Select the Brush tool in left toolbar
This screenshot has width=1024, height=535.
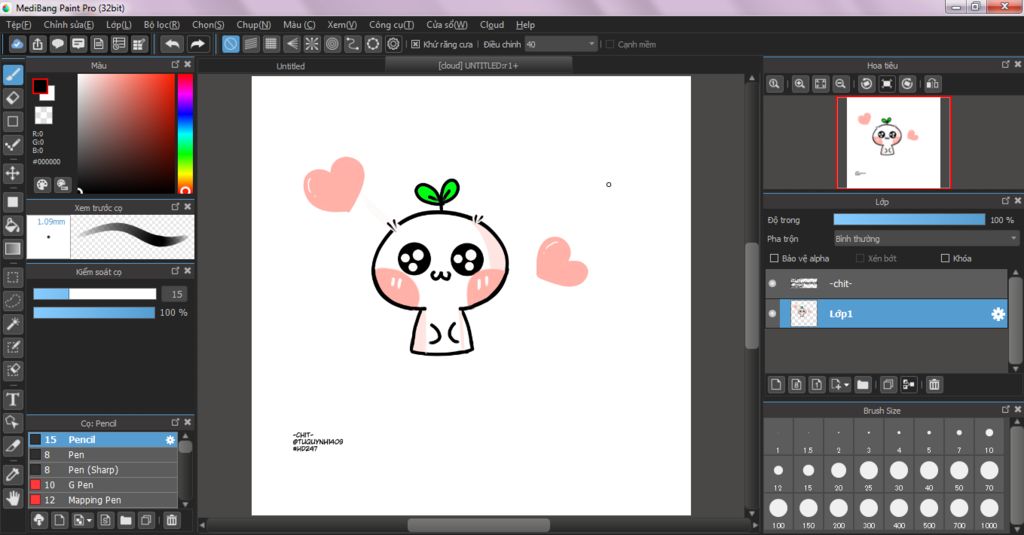coord(13,74)
